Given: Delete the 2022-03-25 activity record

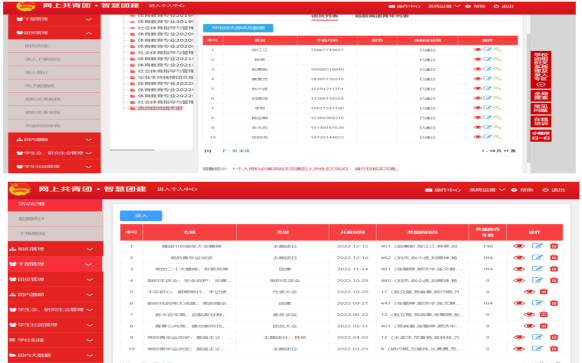Looking at the screenshot, I should coord(554,349).
